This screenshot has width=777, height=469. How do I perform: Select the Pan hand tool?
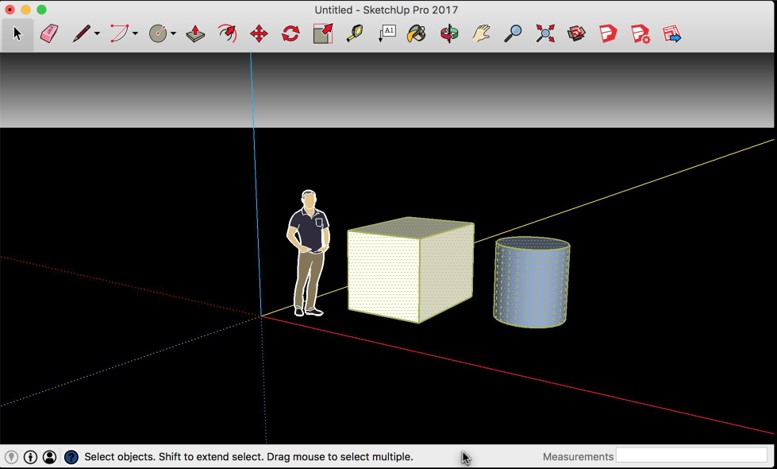tap(481, 34)
